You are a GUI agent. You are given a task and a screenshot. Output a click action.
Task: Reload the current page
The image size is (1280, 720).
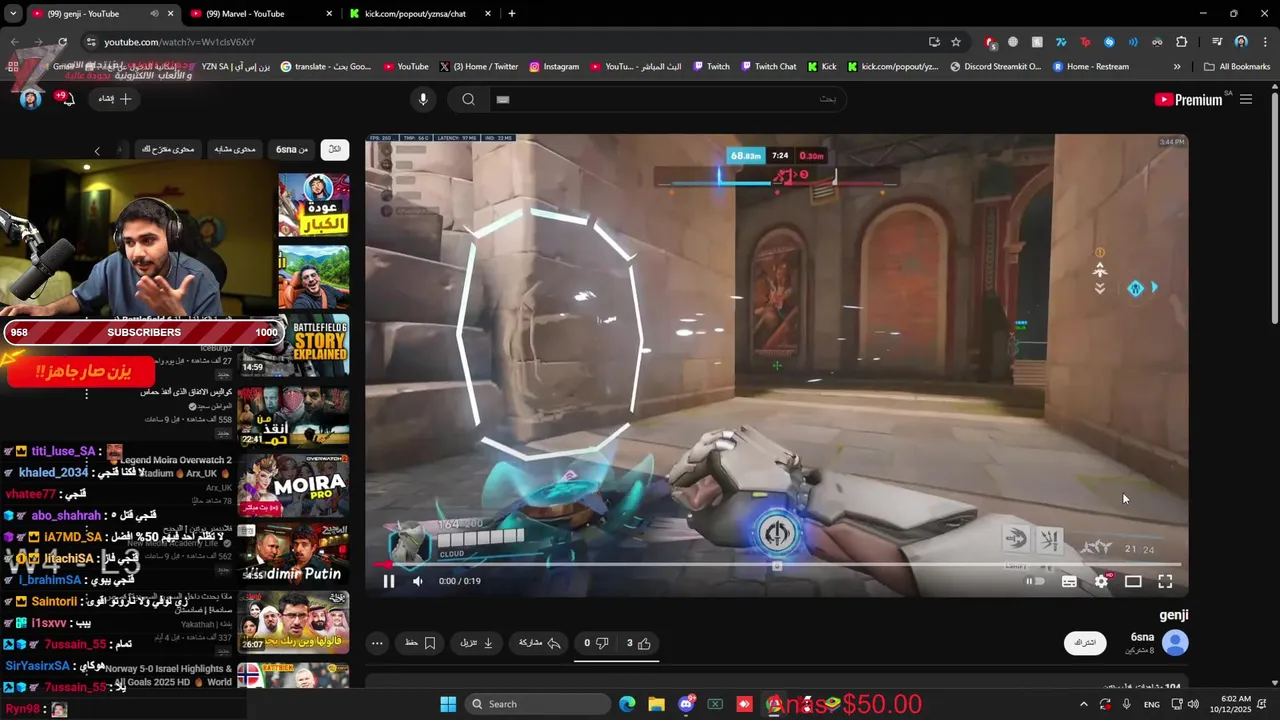tap(62, 42)
